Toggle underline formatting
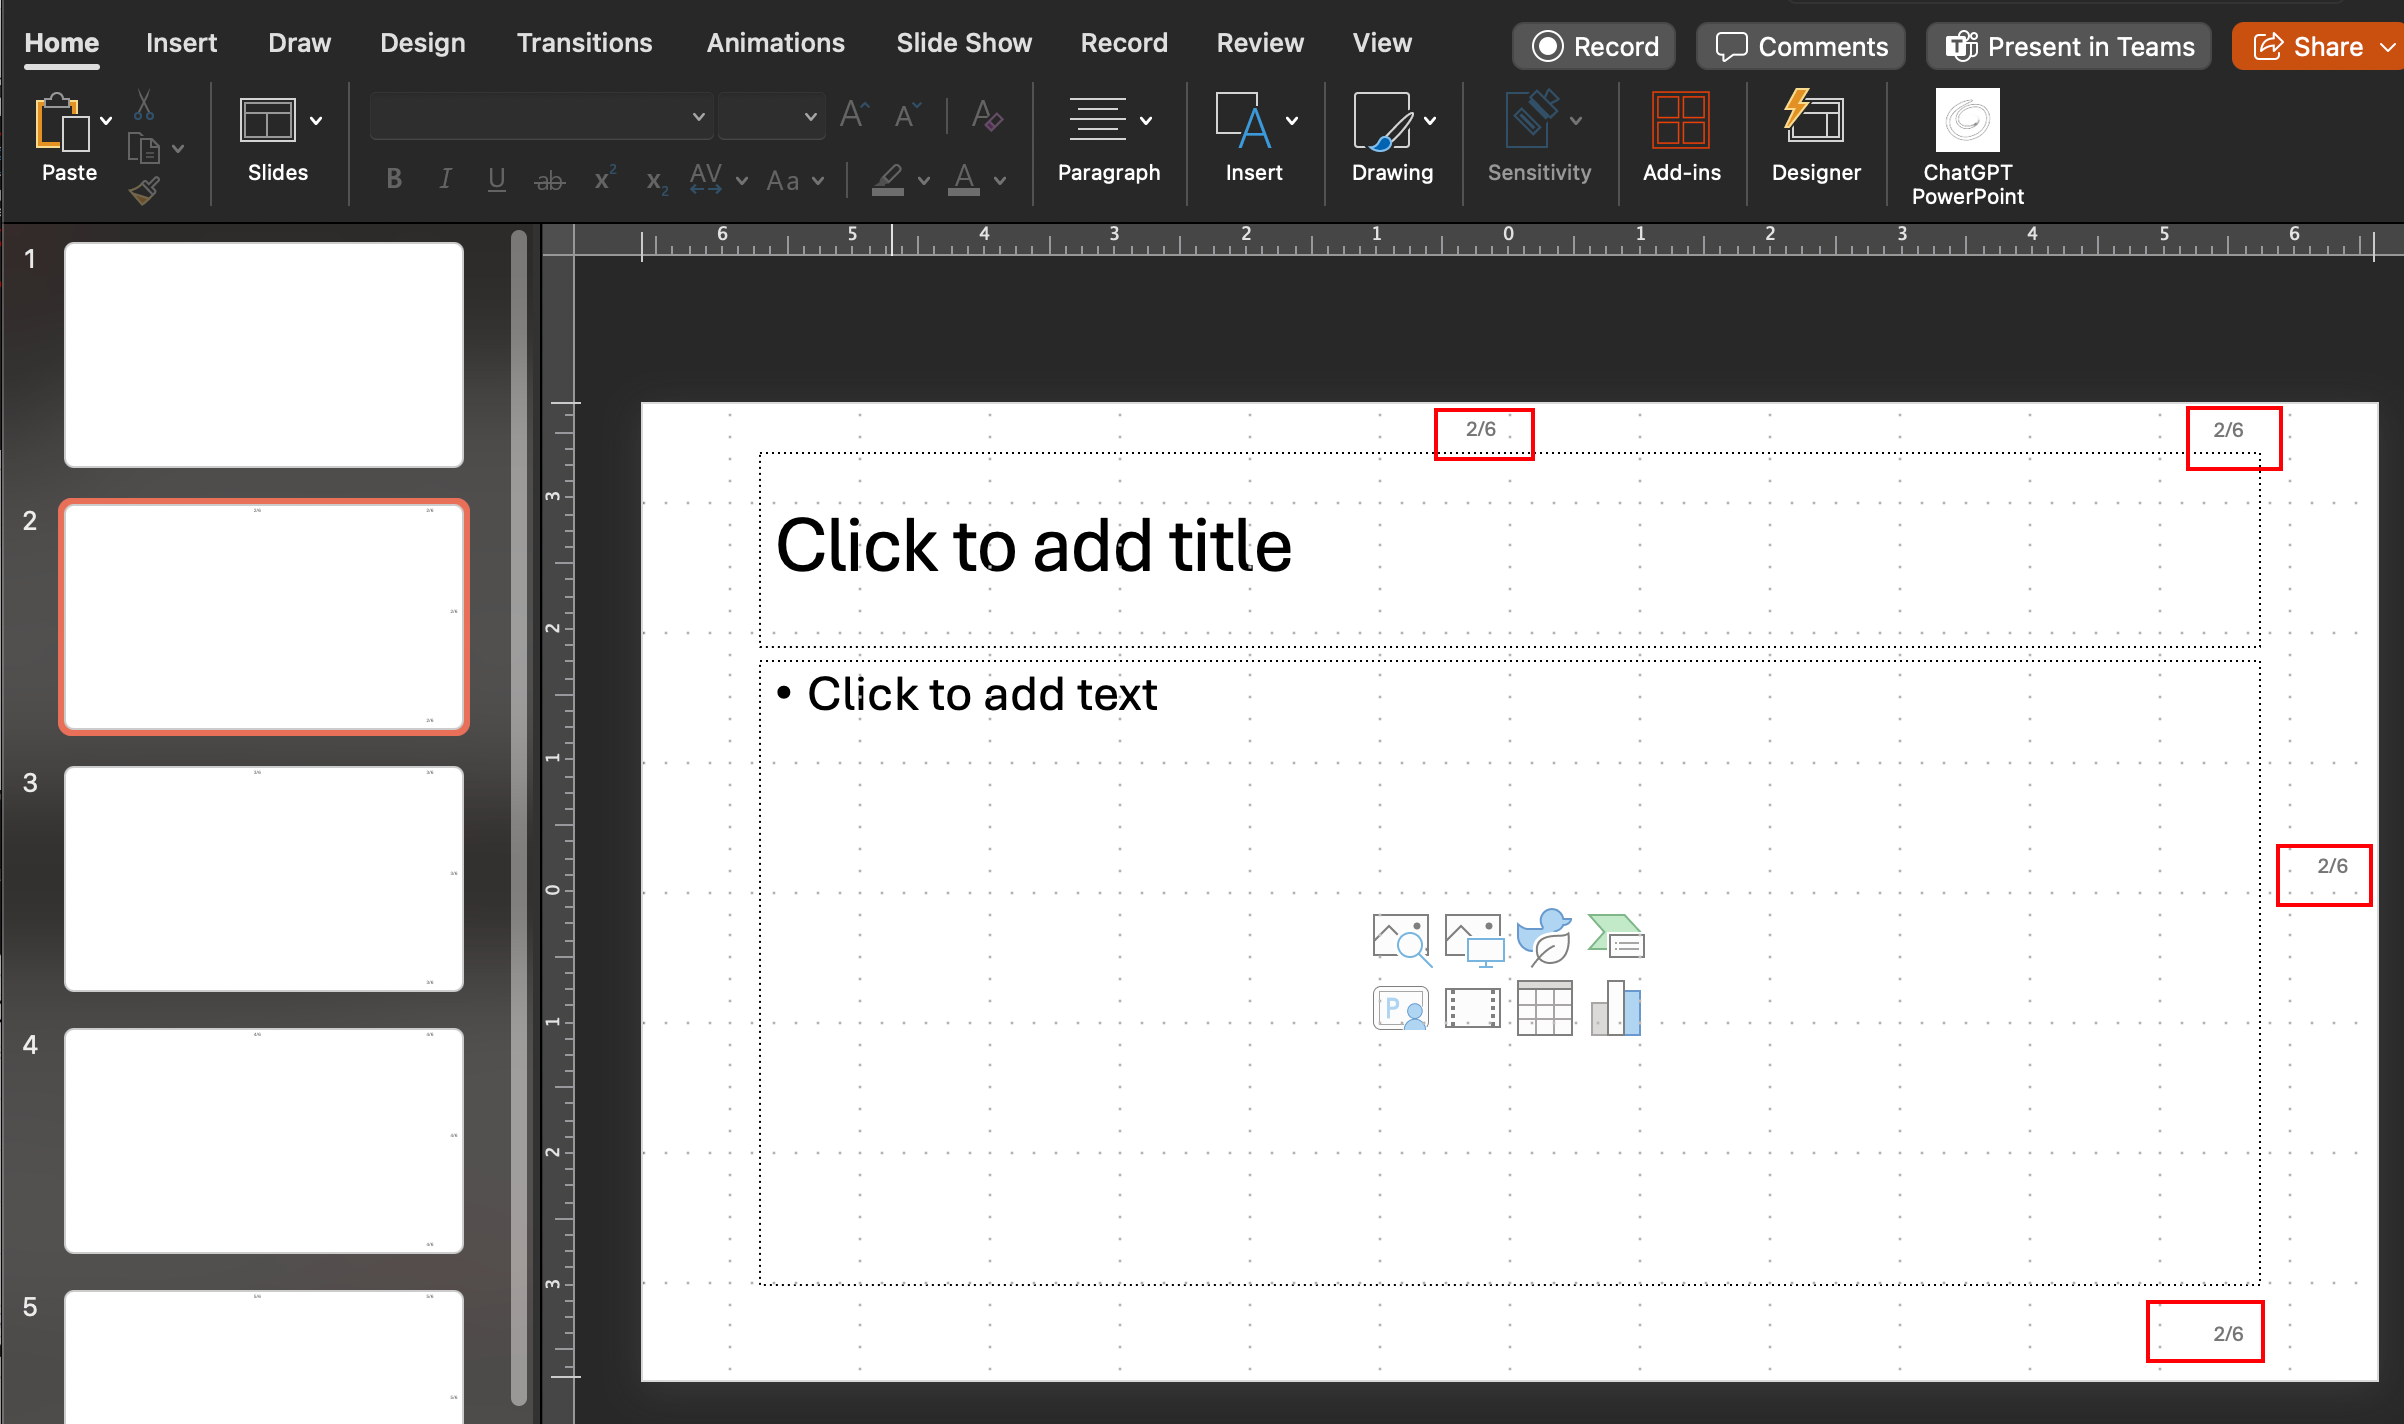This screenshot has height=1424, width=2404. point(496,180)
